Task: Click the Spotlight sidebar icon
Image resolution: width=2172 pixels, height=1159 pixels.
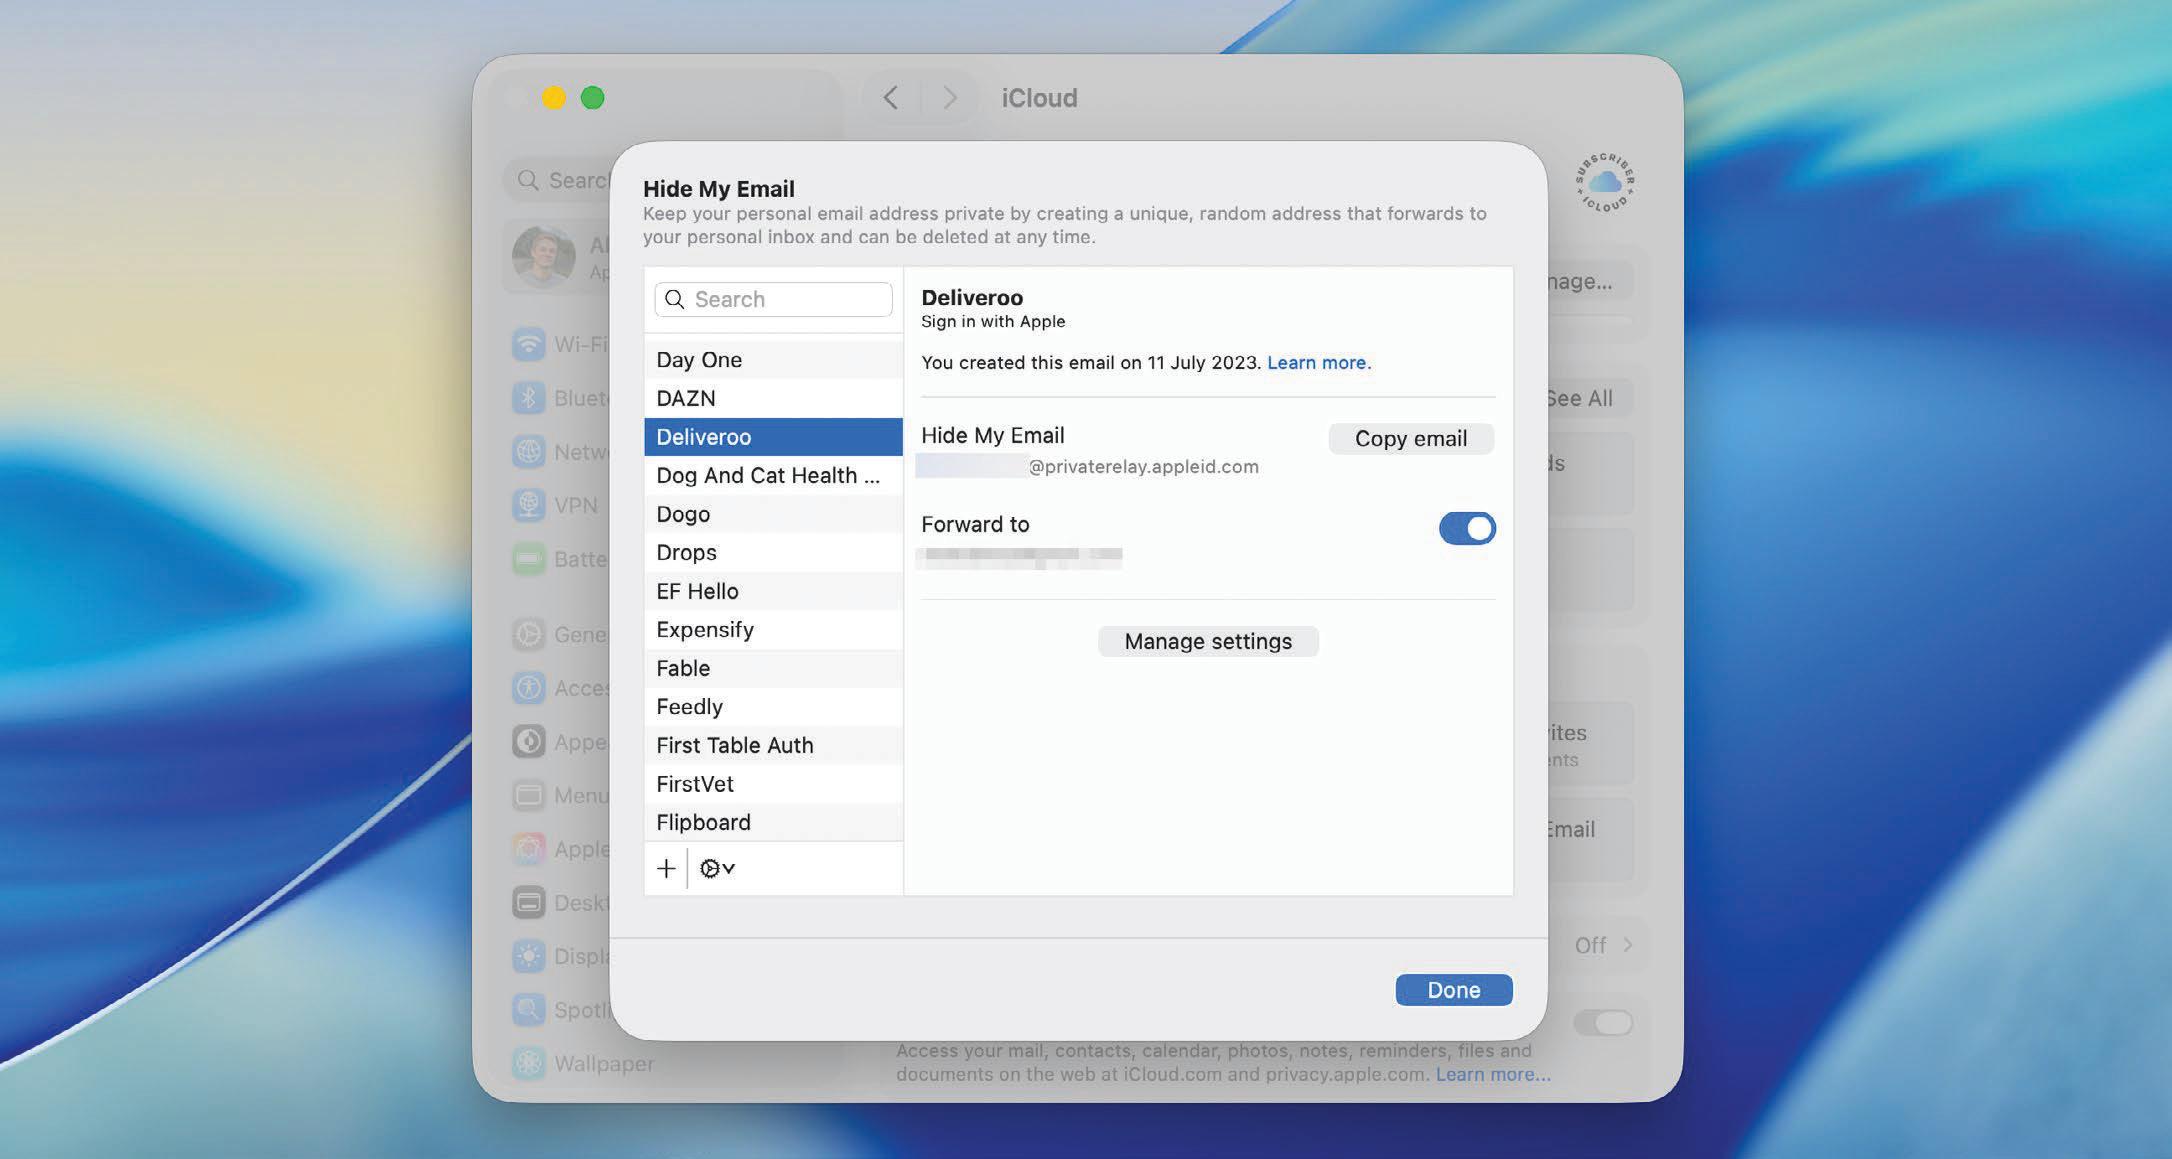Action: tap(529, 1010)
